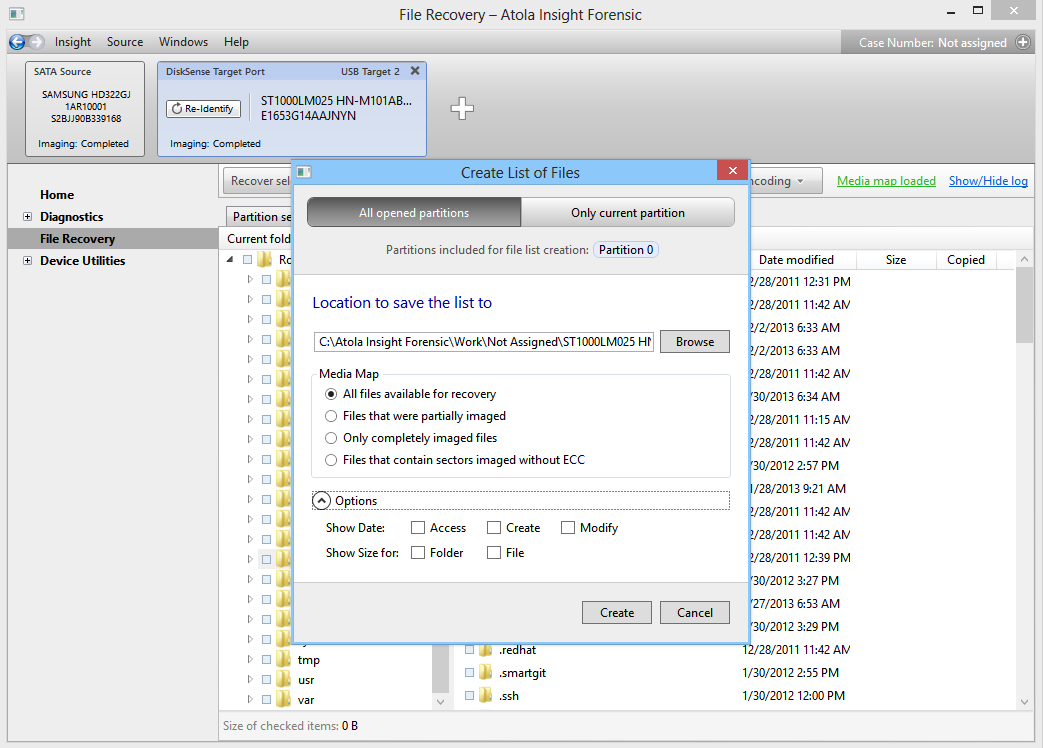
Task: Collapse the Options section
Action: click(x=321, y=501)
